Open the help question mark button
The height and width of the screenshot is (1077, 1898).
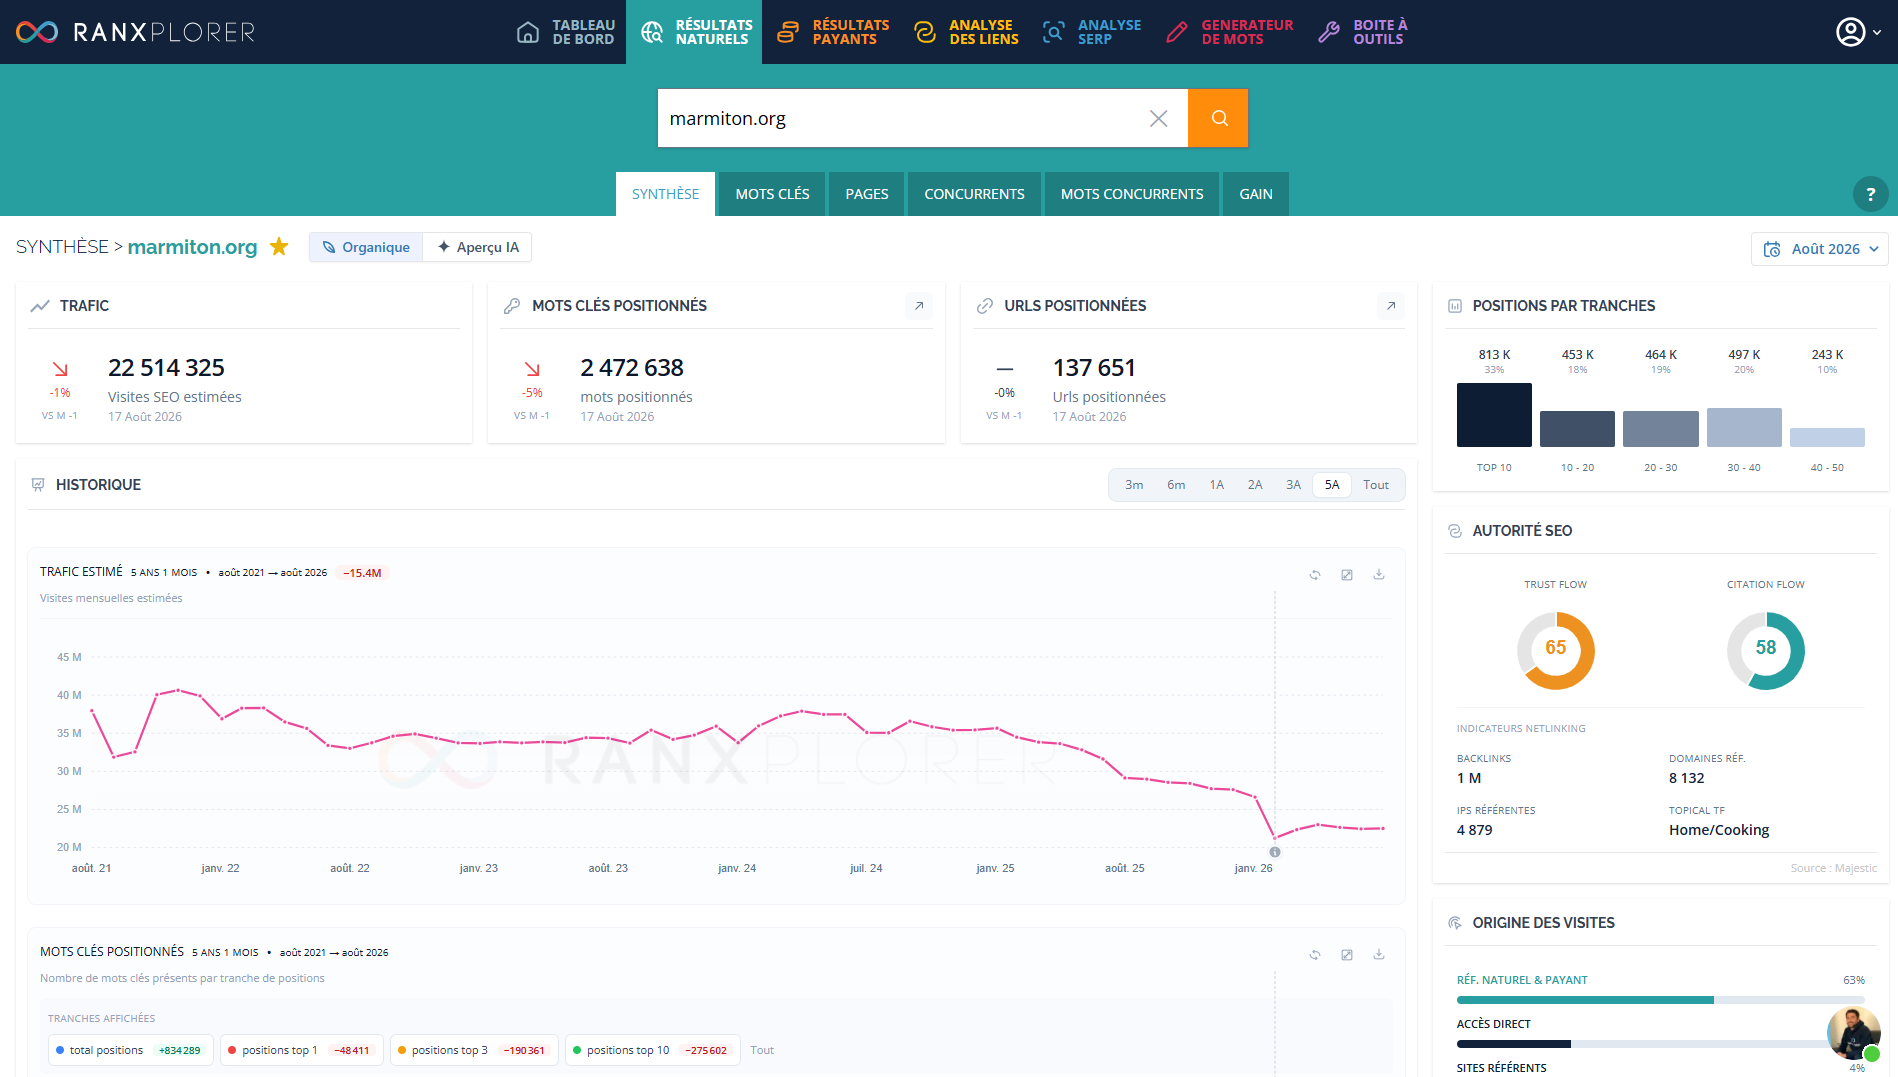1870,194
